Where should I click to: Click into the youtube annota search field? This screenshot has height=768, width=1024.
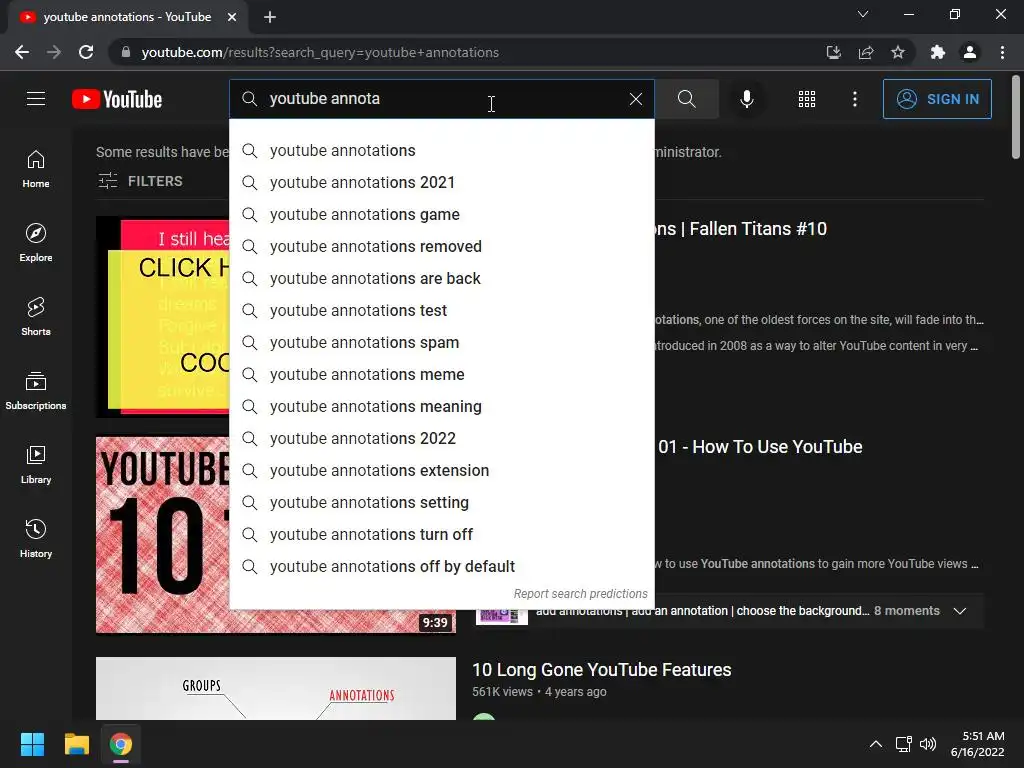(441, 99)
